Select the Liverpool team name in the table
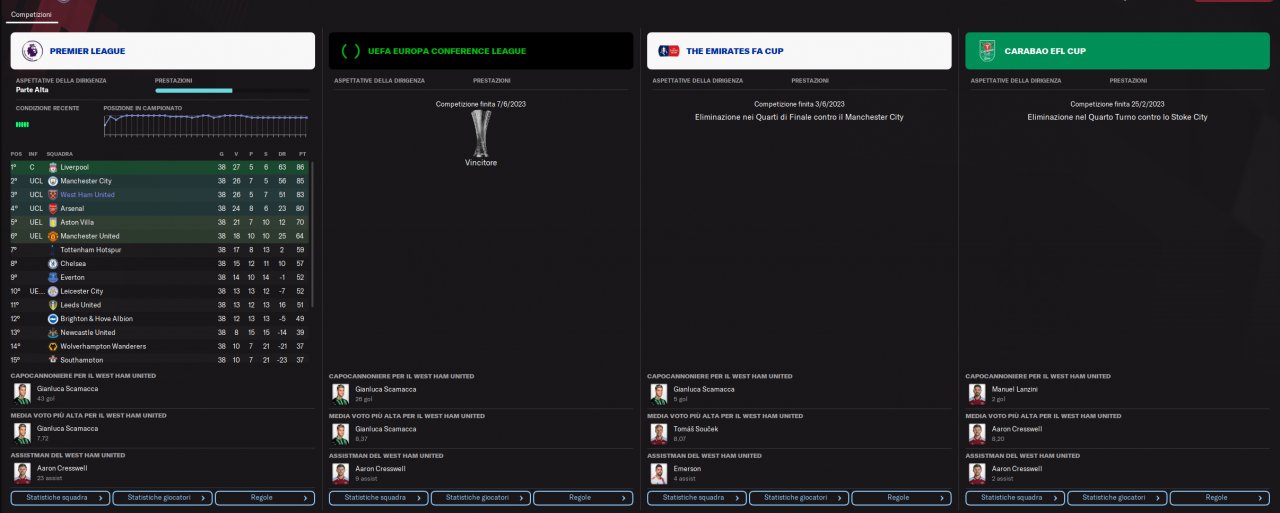The width and height of the screenshot is (1280, 513). [74, 167]
